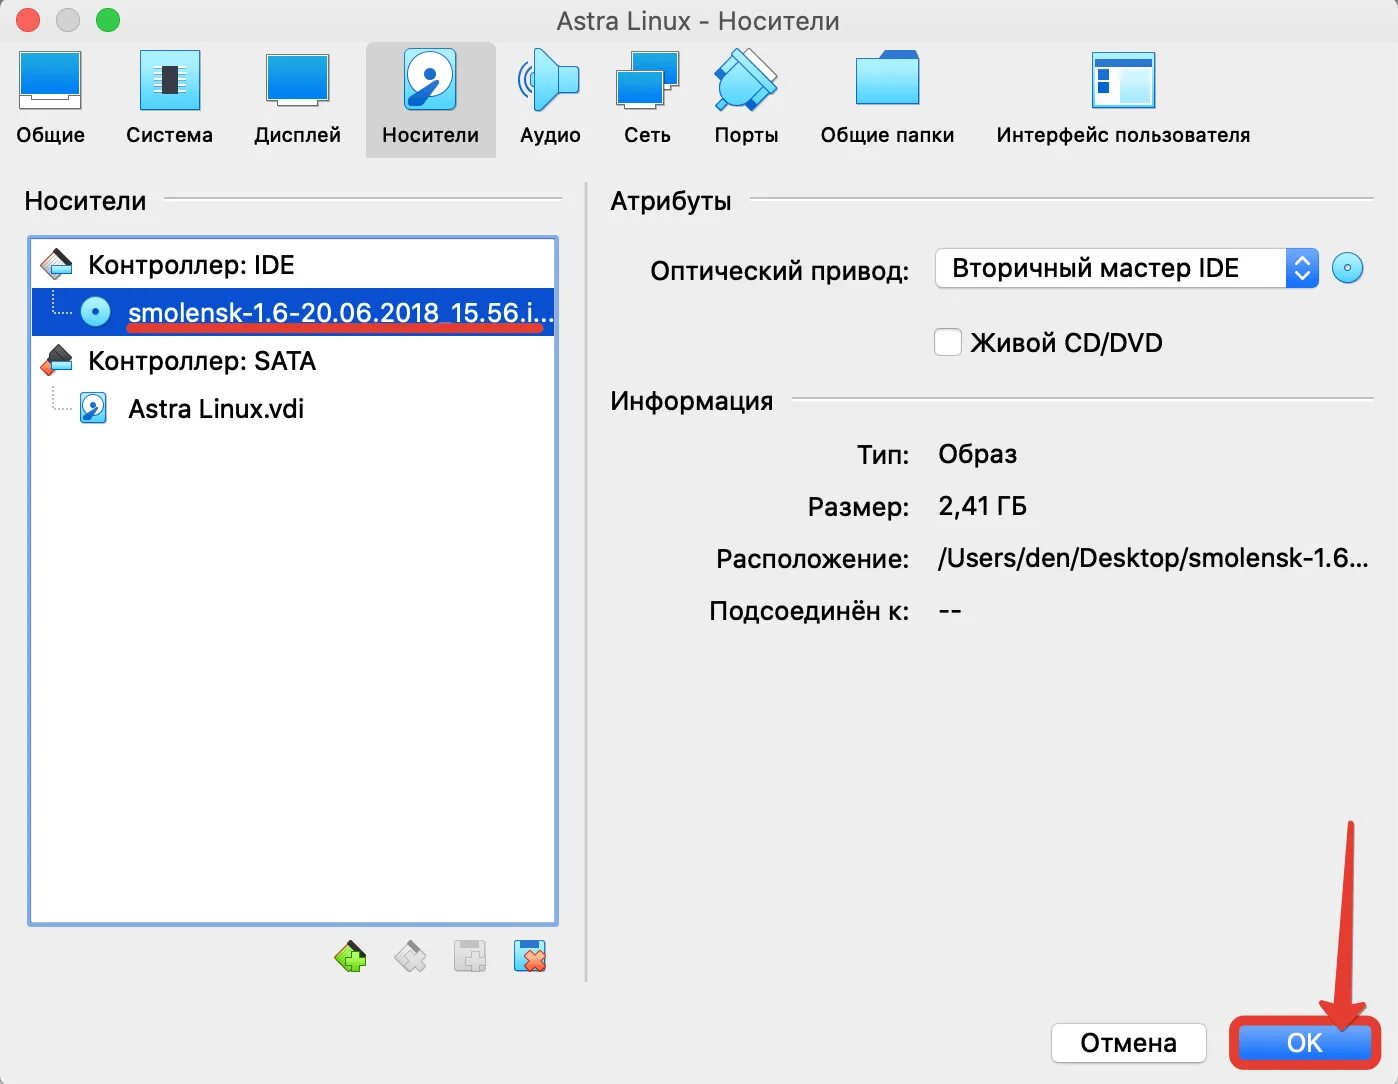Click the 2,41 ГБ size value
1398x1084 pixels.
(982, 506)
